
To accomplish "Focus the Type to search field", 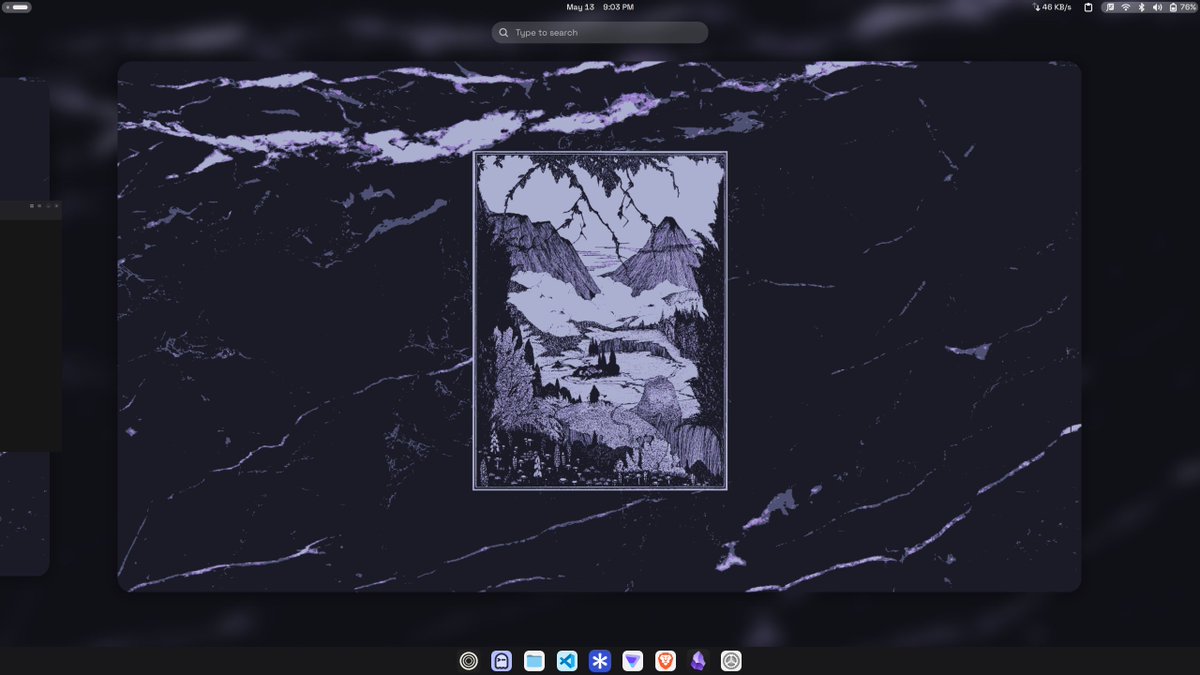I will tap(600, 33).
